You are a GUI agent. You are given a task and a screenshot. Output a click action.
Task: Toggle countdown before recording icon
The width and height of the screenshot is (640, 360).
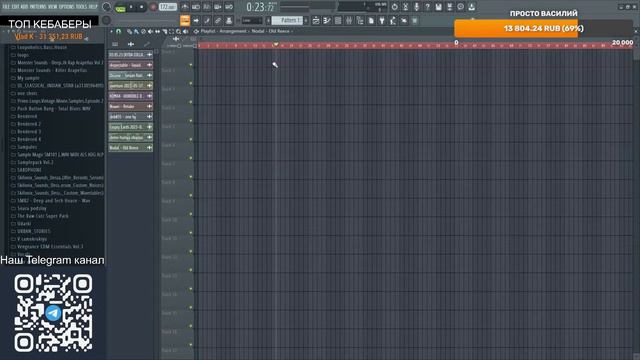click(x=207, y=7)
